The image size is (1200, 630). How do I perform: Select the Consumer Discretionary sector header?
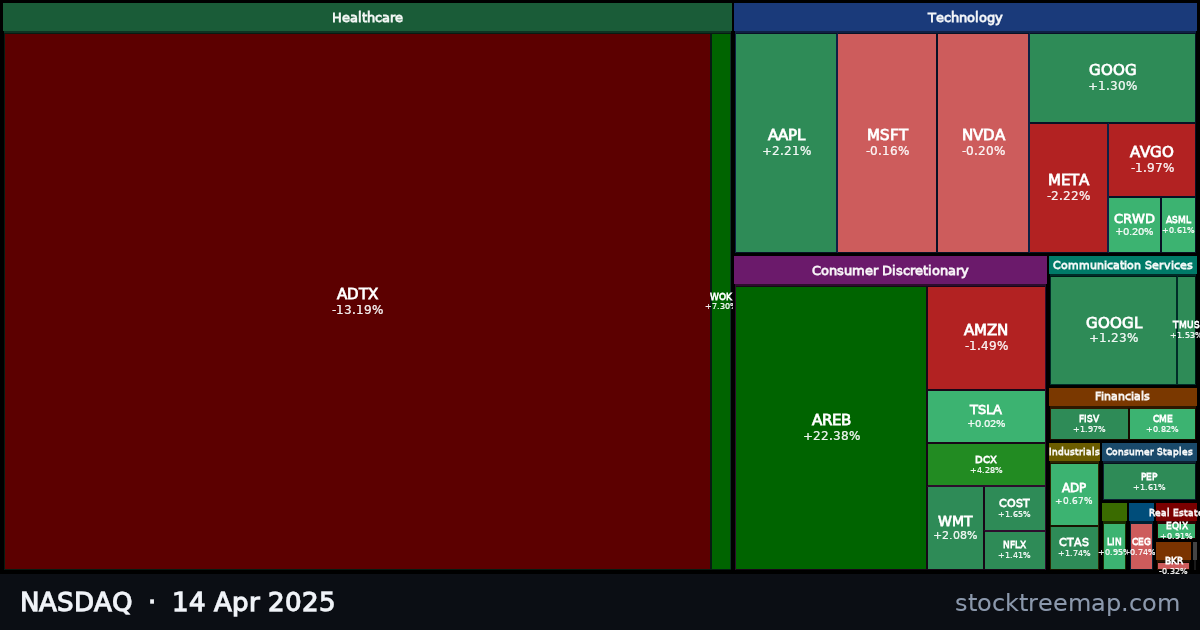coord(890,270)
